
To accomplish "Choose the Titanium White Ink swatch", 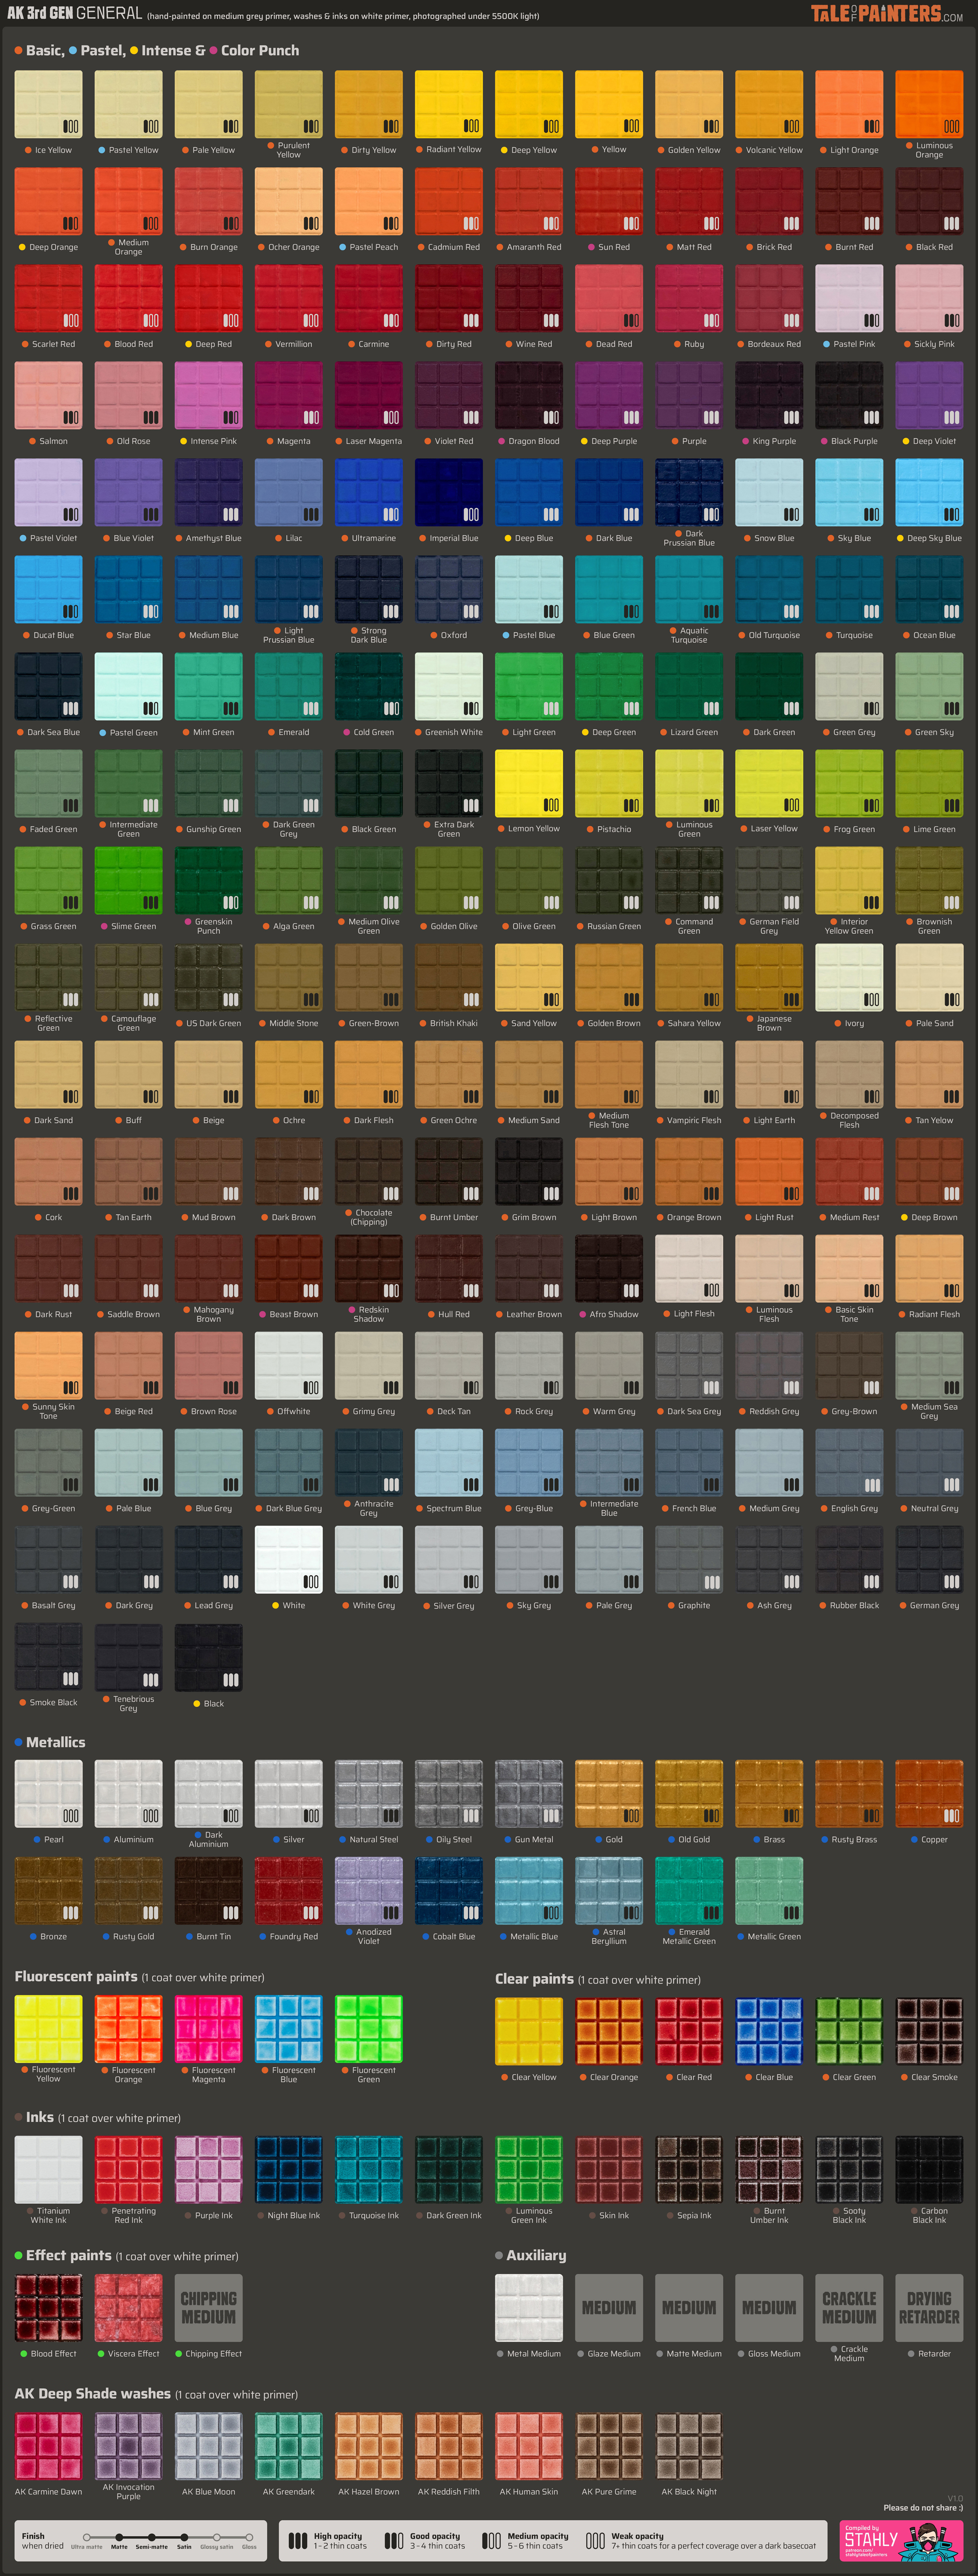I will (49, 2169).
